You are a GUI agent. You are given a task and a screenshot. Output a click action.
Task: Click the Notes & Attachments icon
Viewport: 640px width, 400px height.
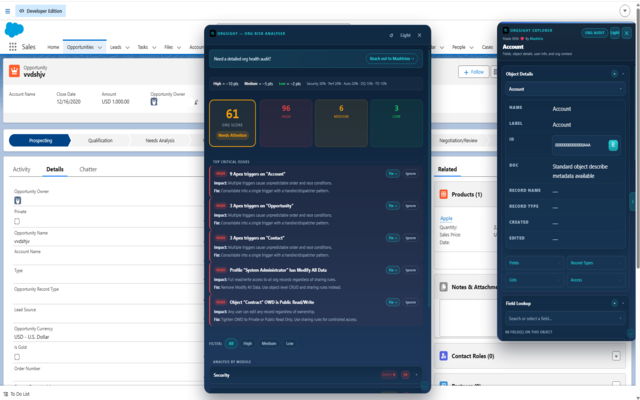[443, 287]
